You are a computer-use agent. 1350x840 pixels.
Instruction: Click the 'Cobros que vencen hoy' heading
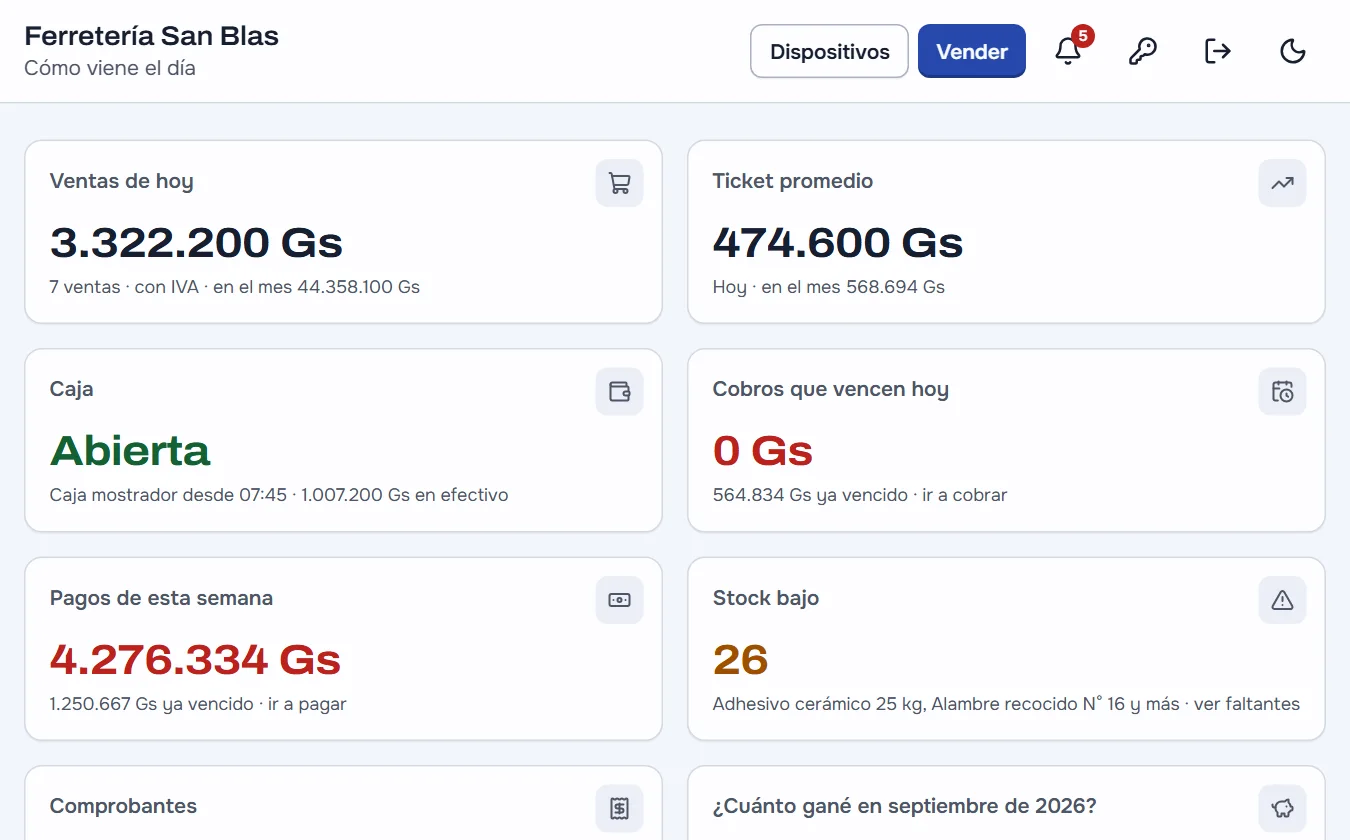(831, 389)
